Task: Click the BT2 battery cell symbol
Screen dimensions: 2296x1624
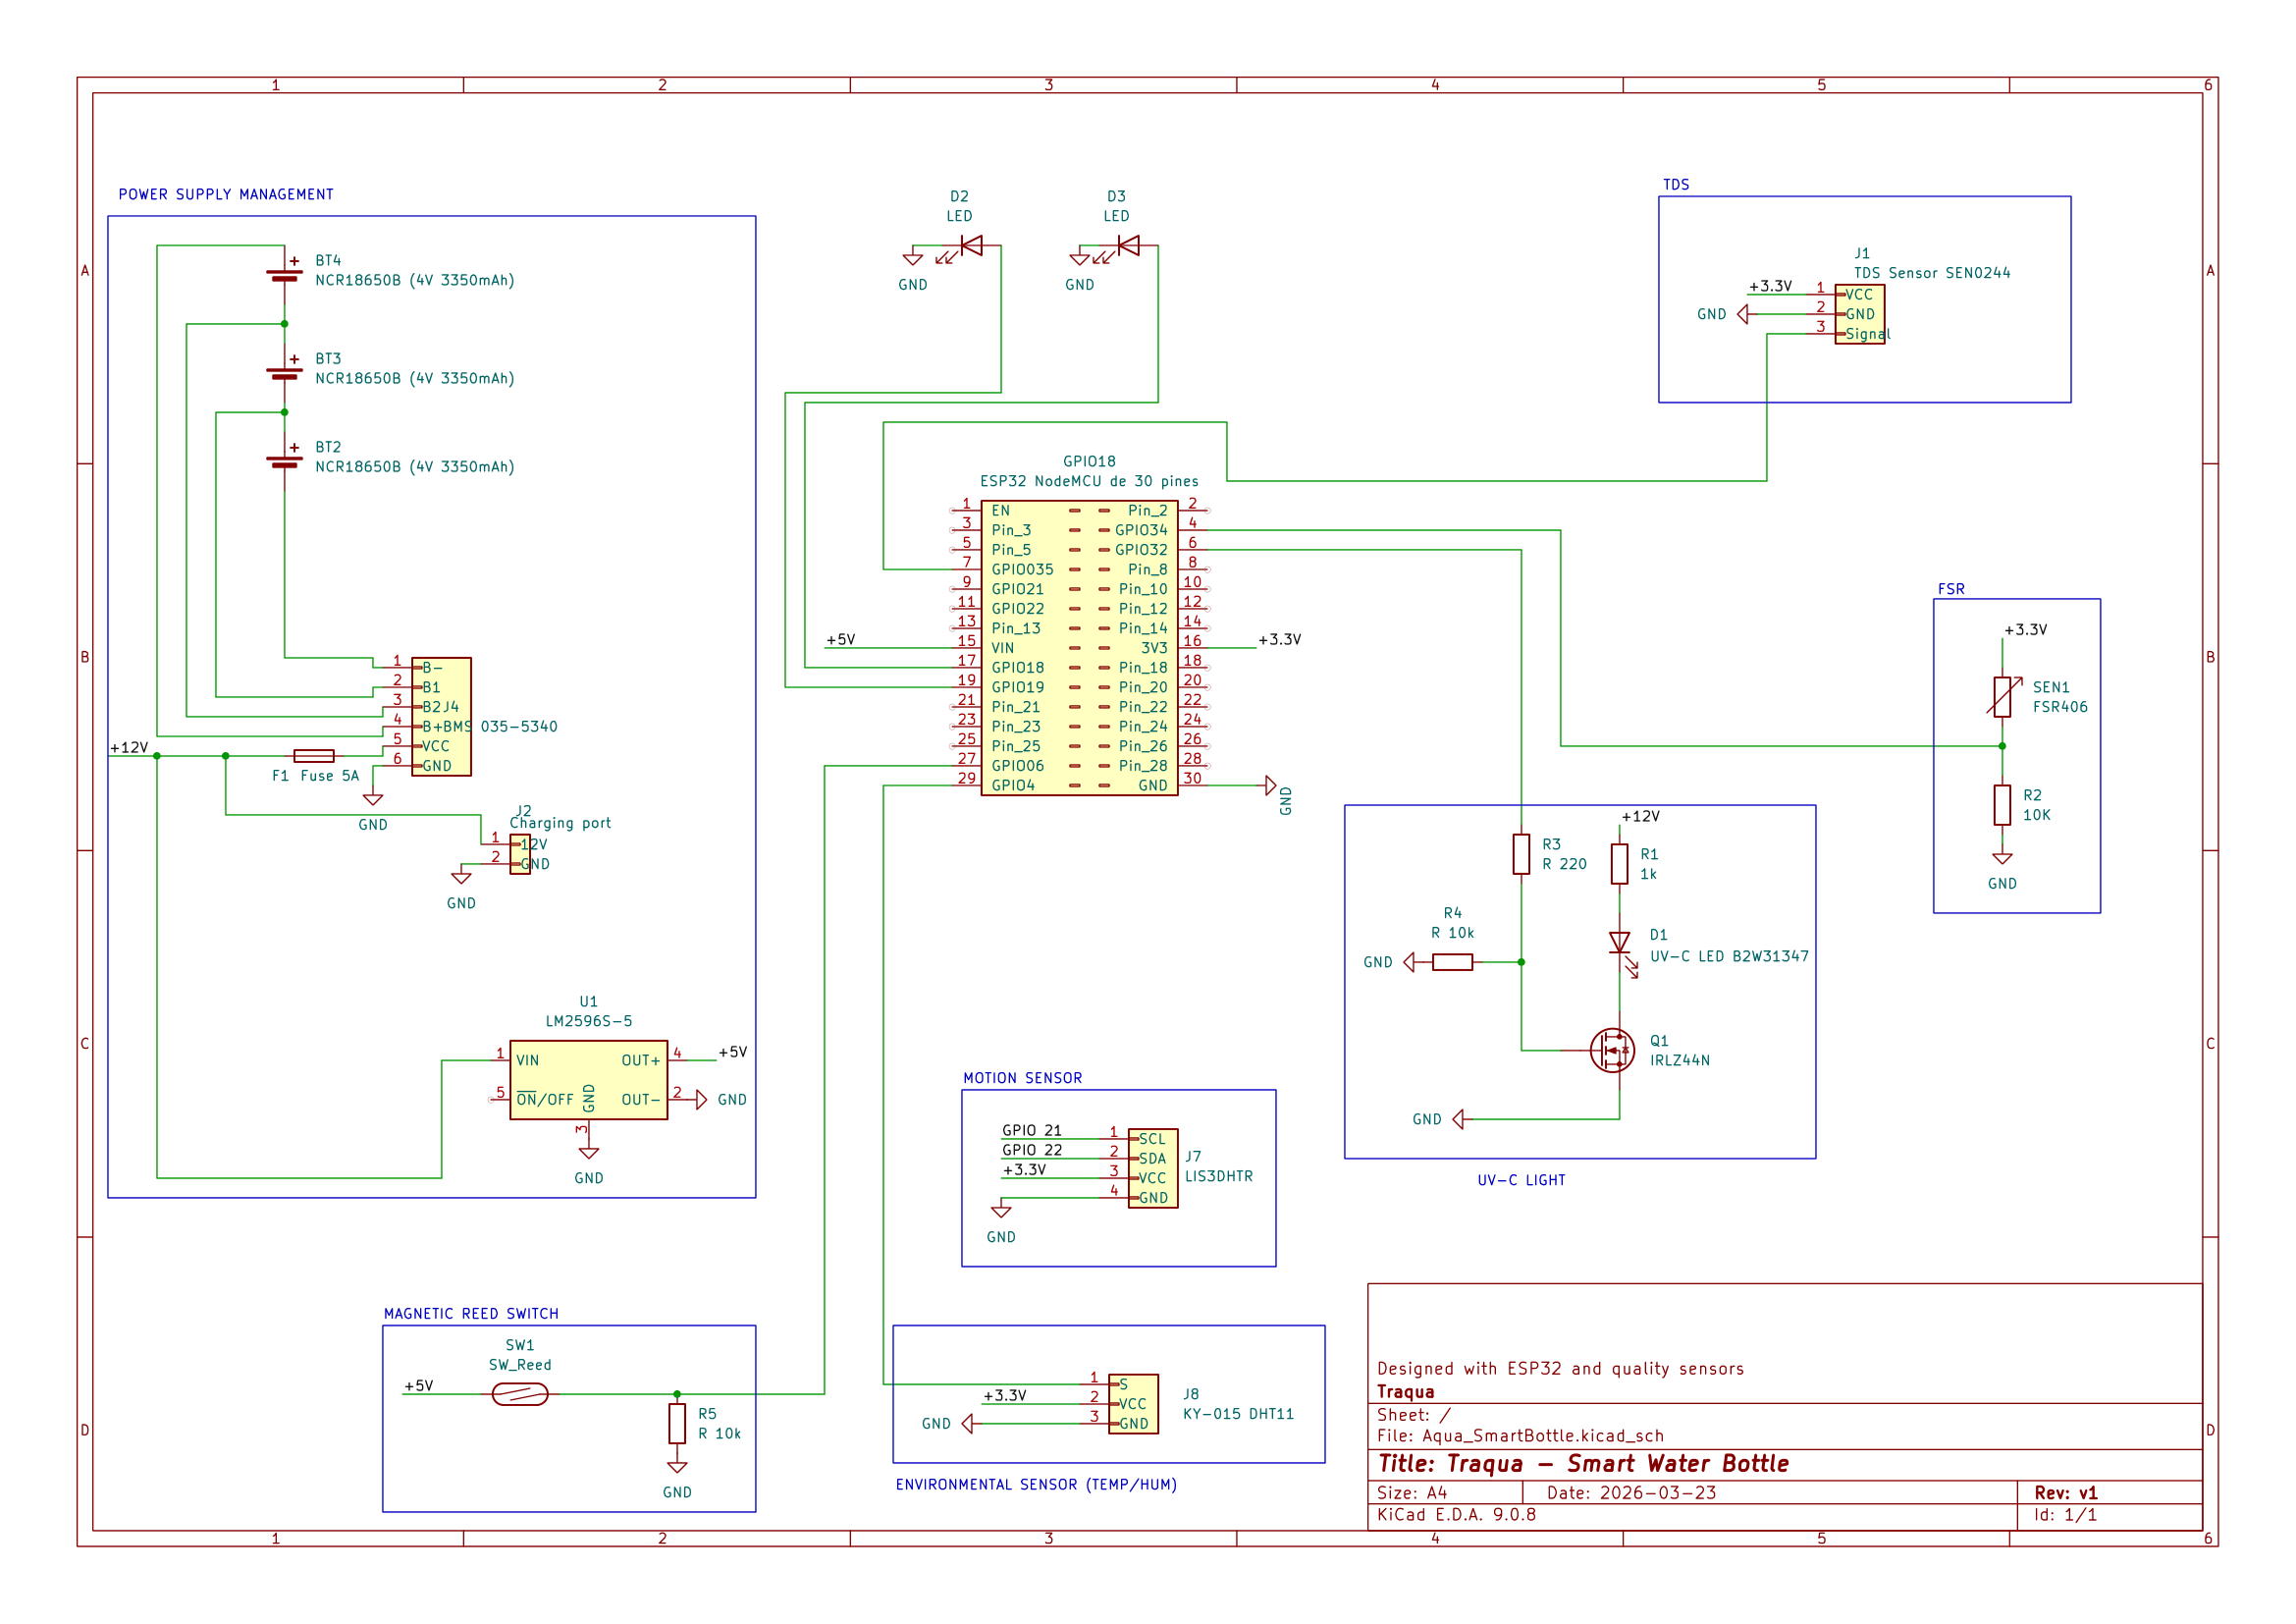Action: coord(284,461)
